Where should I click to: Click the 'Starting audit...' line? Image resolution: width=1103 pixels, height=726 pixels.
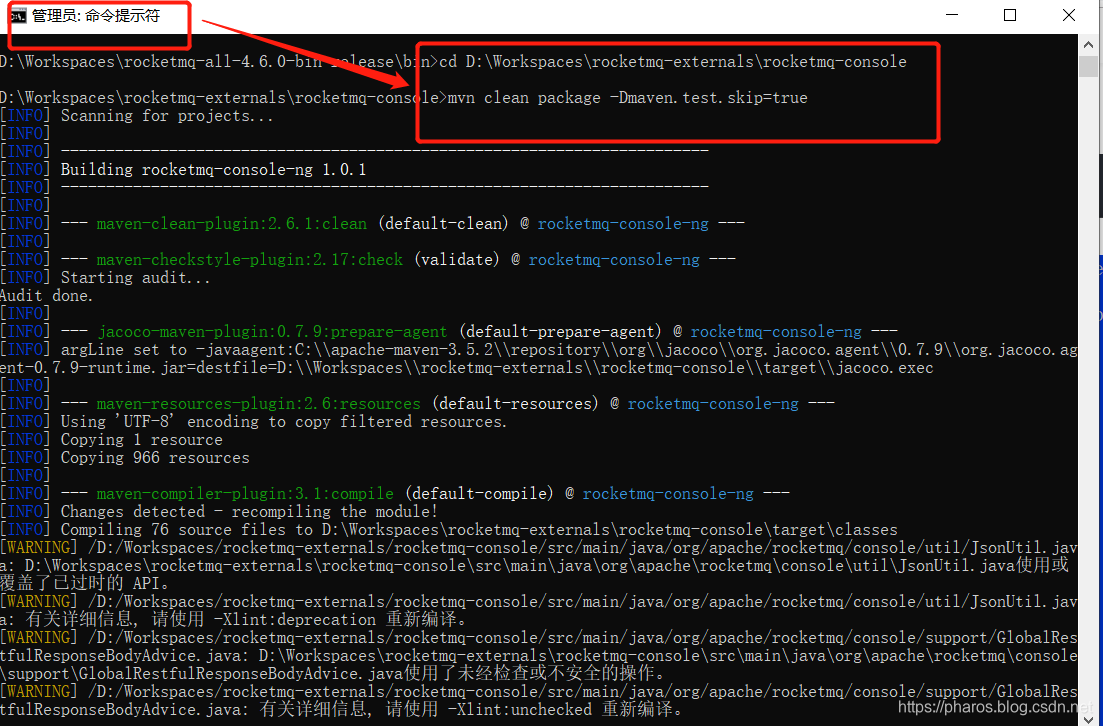tap(135, 278)
